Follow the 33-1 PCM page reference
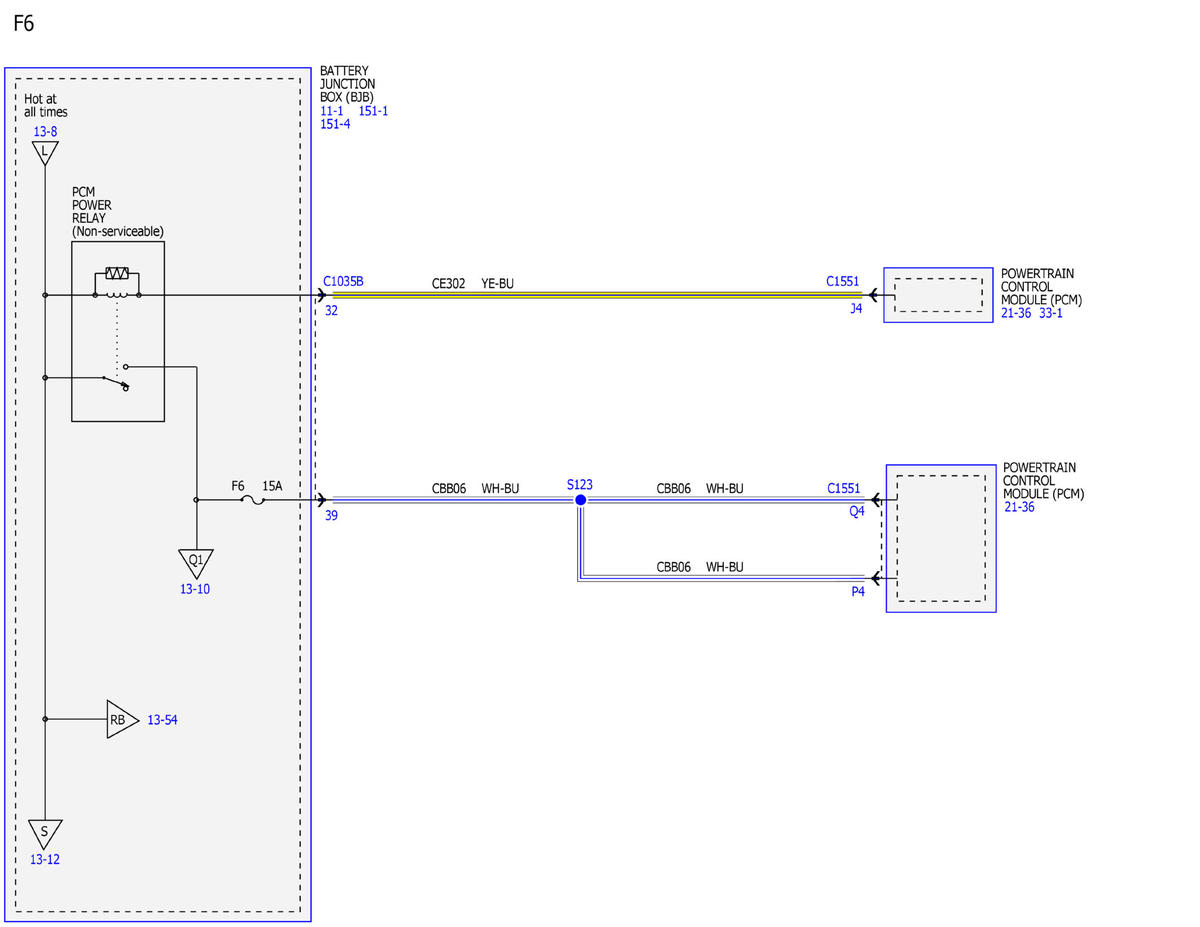Image resolution: width=1200 pixels, height=927 pixels. tap(1052, 313)
